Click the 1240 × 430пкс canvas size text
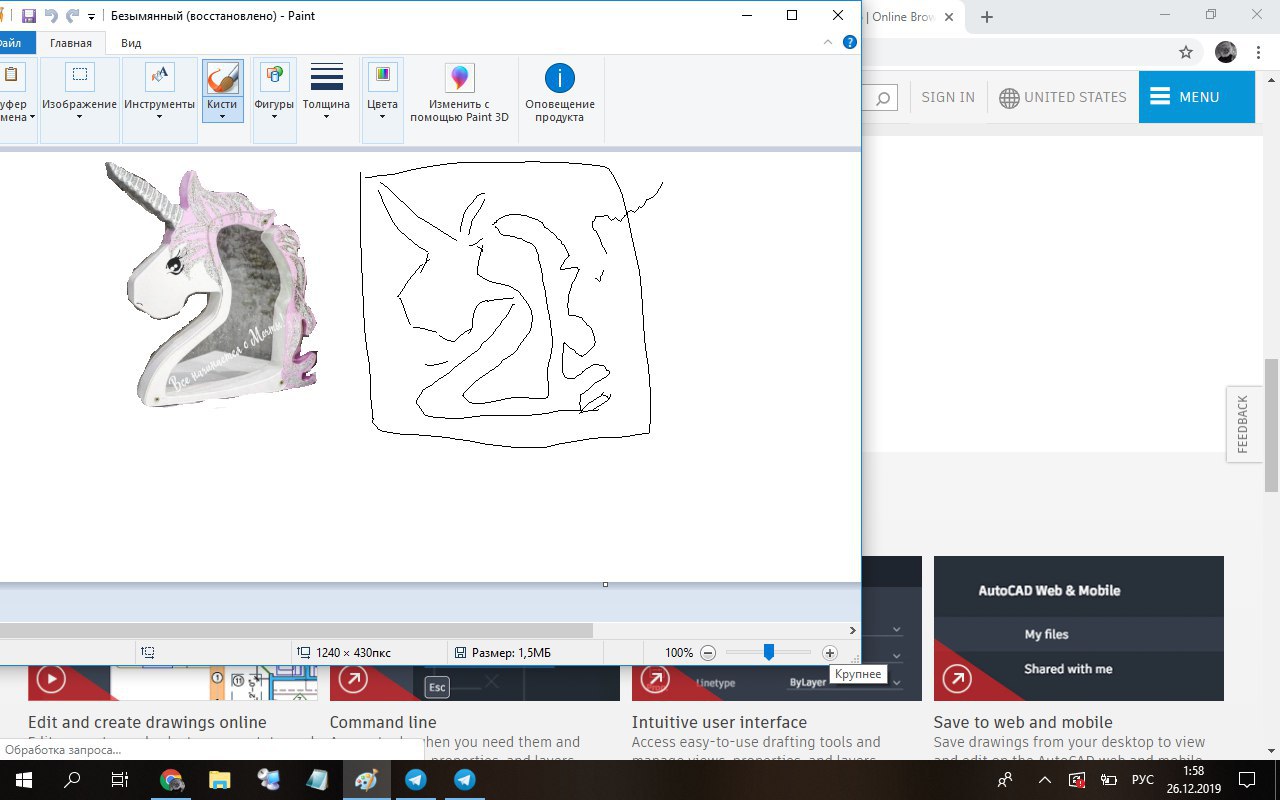This screenshot has width=1280, height=800. coord(353,653)
